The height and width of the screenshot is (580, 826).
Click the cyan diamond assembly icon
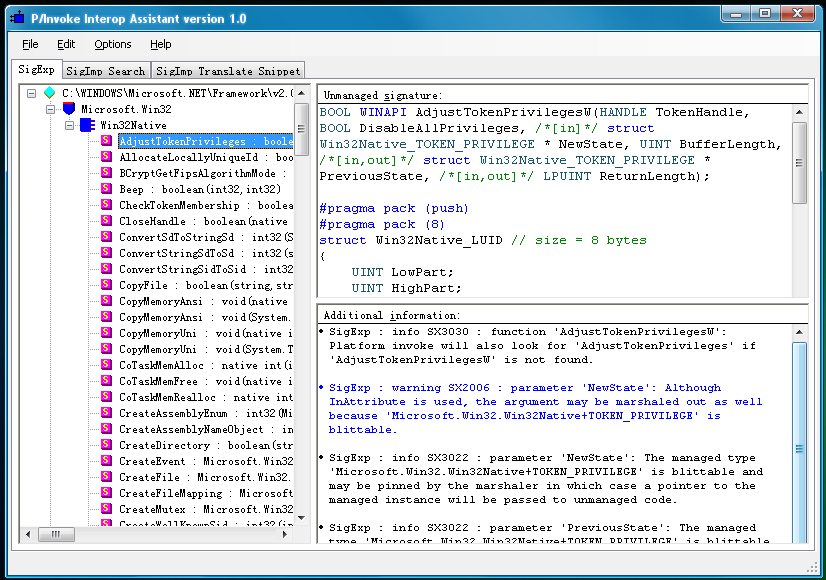50,93
